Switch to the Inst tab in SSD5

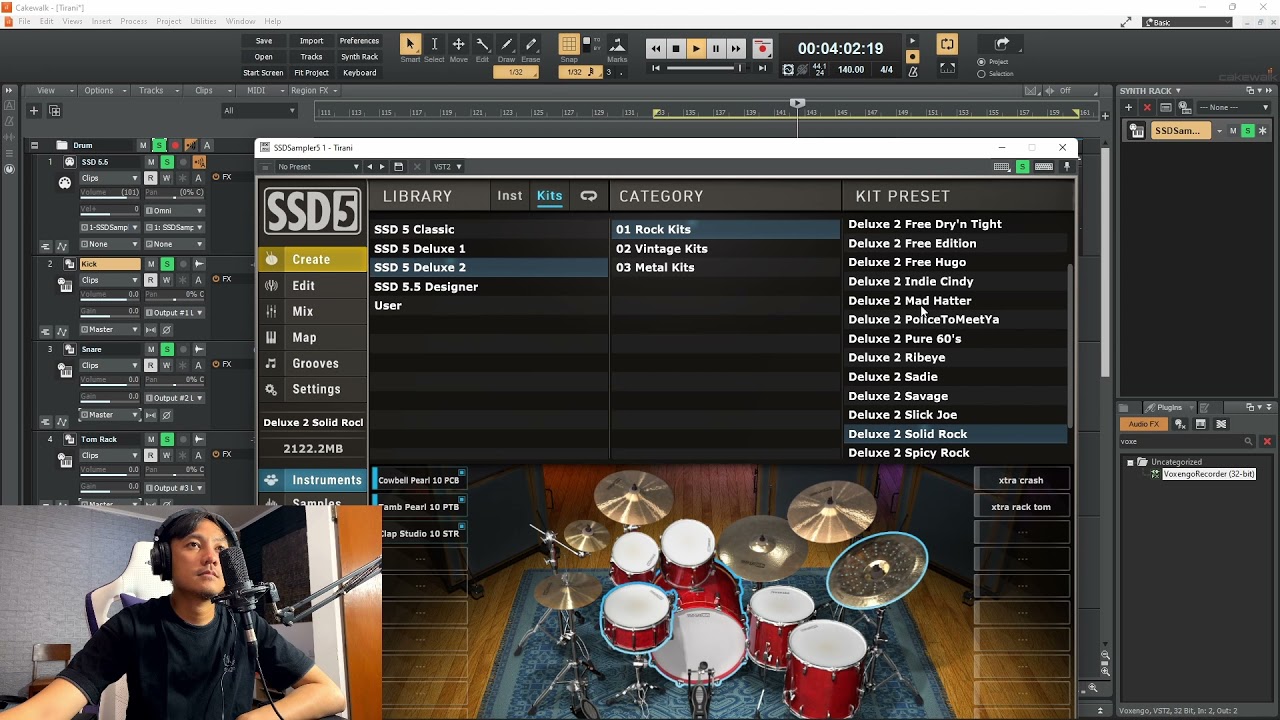509,196
